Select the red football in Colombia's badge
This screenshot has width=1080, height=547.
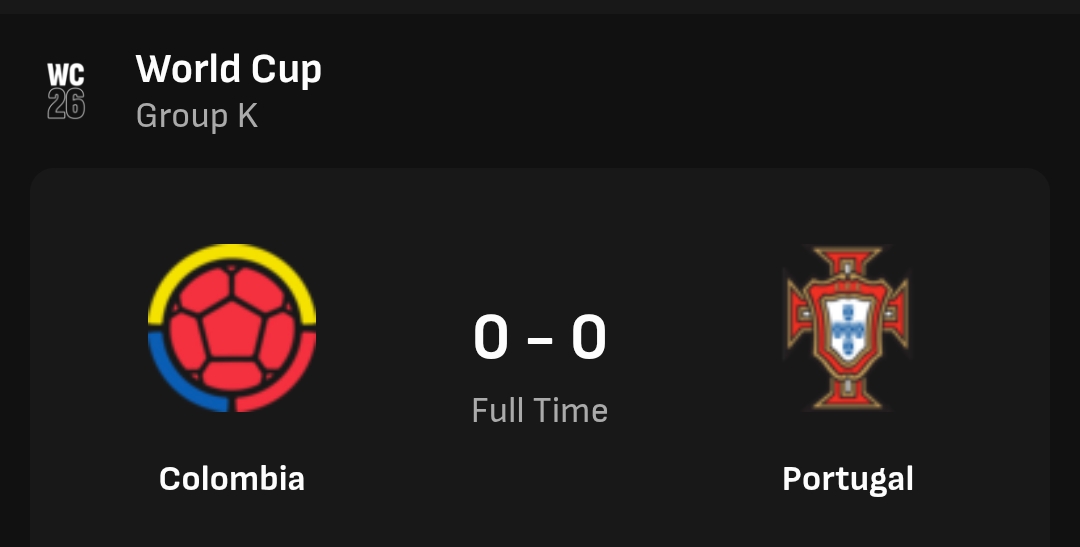tap(231, 329)
